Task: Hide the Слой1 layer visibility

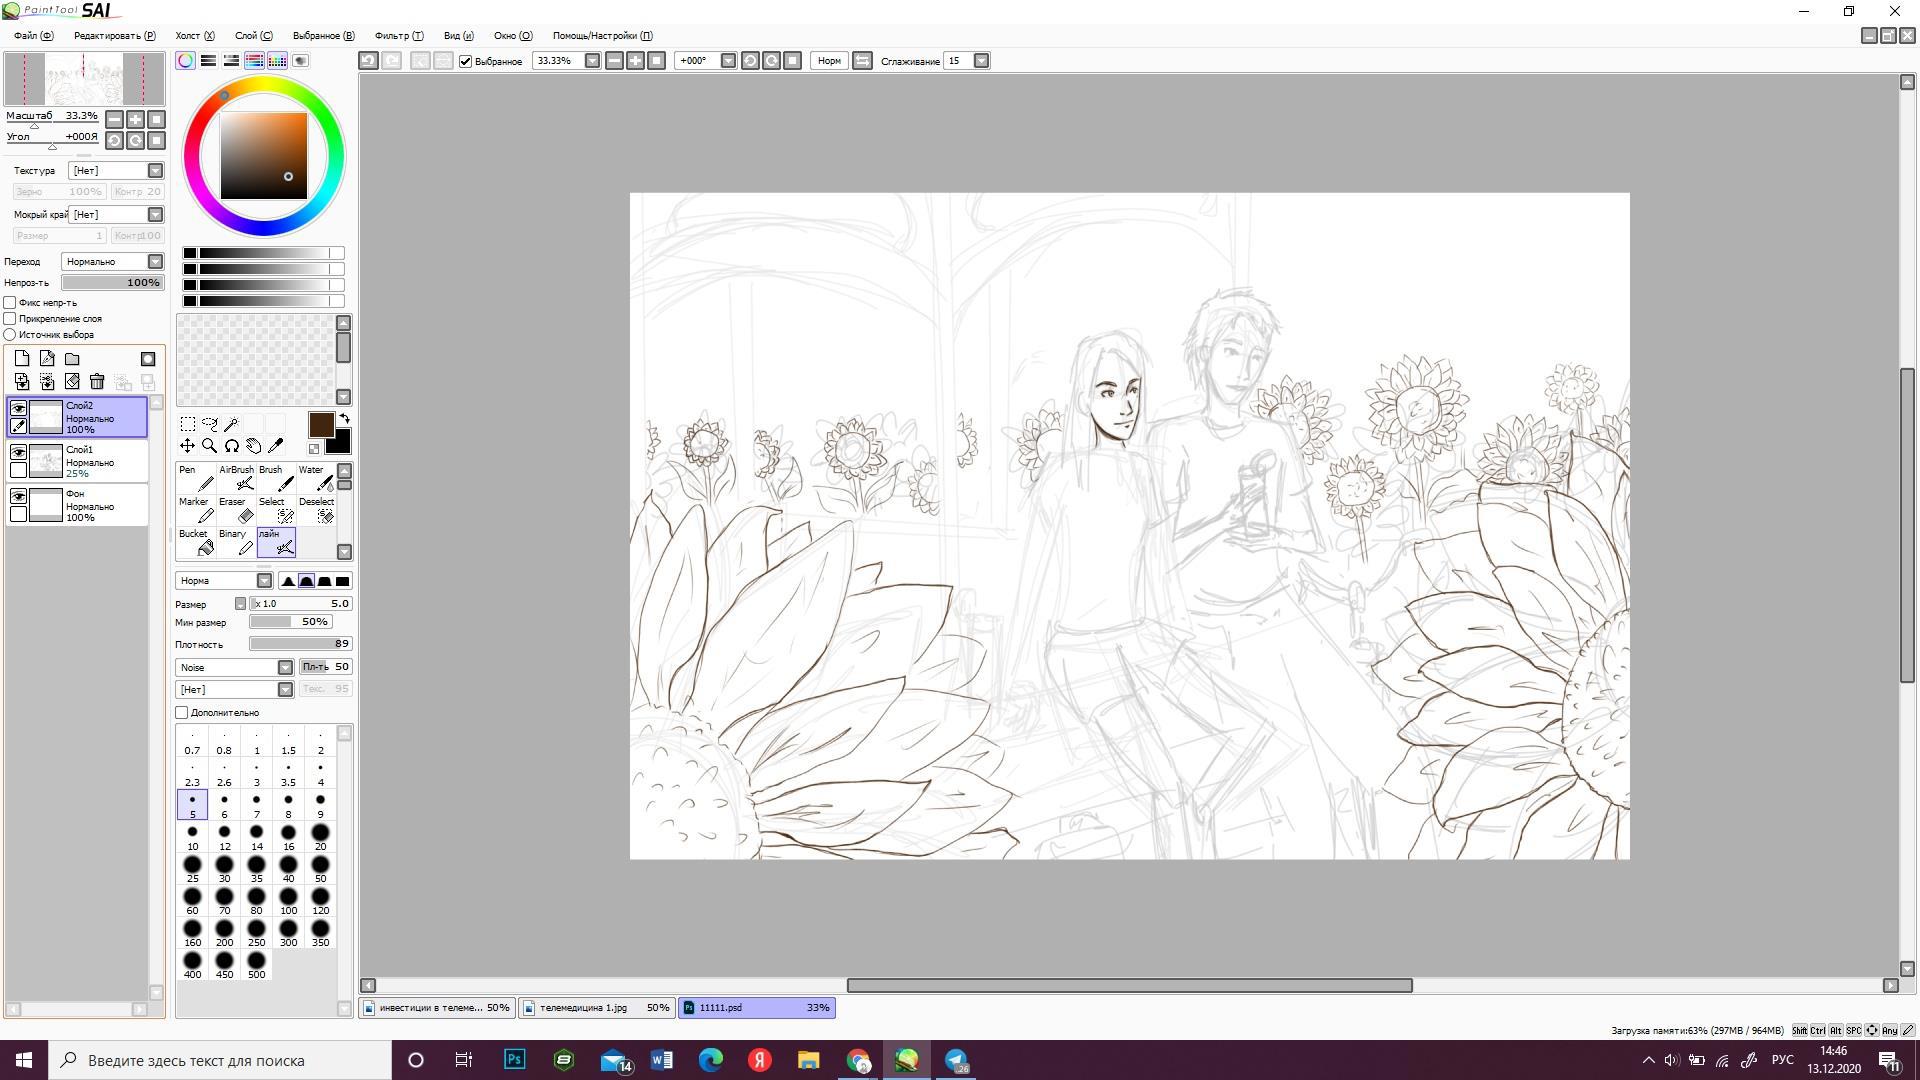Action: tap(18, 452)
